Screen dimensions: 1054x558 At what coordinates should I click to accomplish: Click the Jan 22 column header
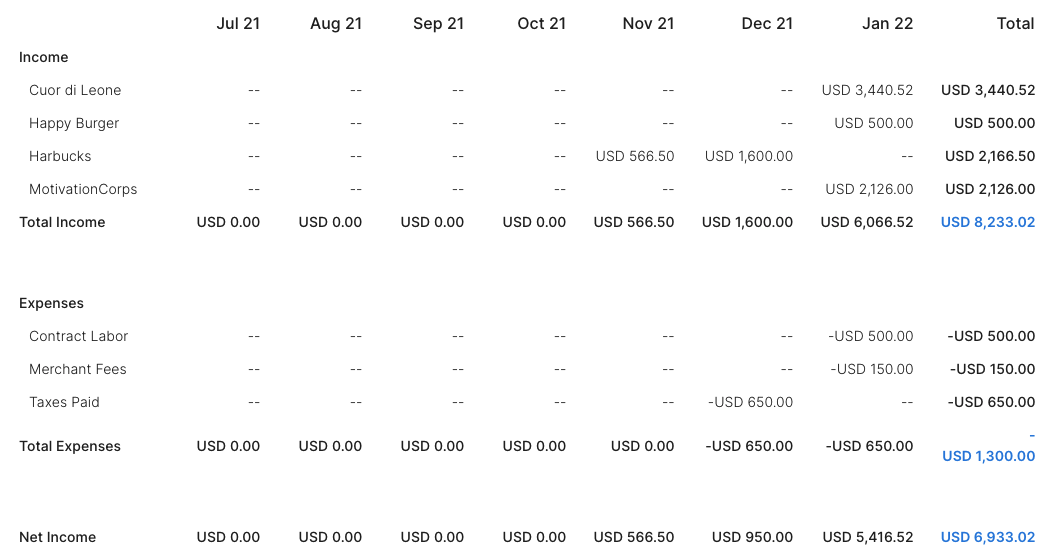[x=887, y=24]
